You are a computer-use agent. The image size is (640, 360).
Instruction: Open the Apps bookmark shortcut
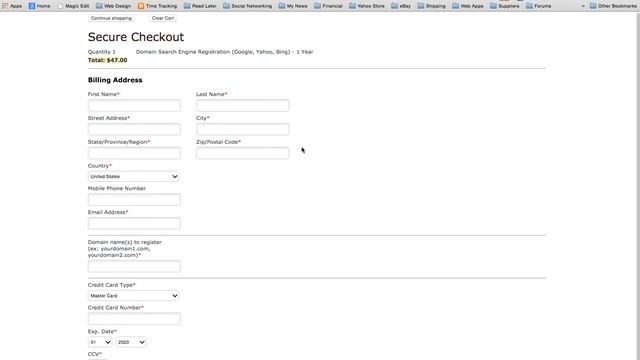coord(12,6)
